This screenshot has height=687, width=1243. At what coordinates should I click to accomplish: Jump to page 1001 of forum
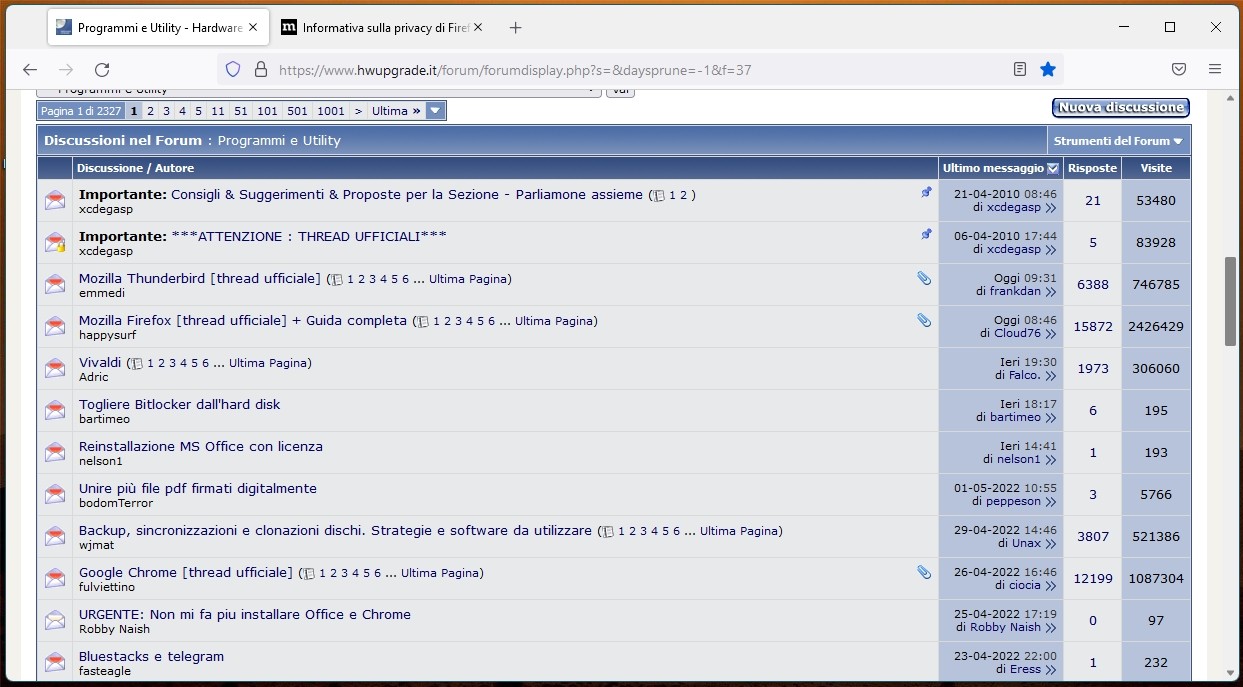[331, 111]
